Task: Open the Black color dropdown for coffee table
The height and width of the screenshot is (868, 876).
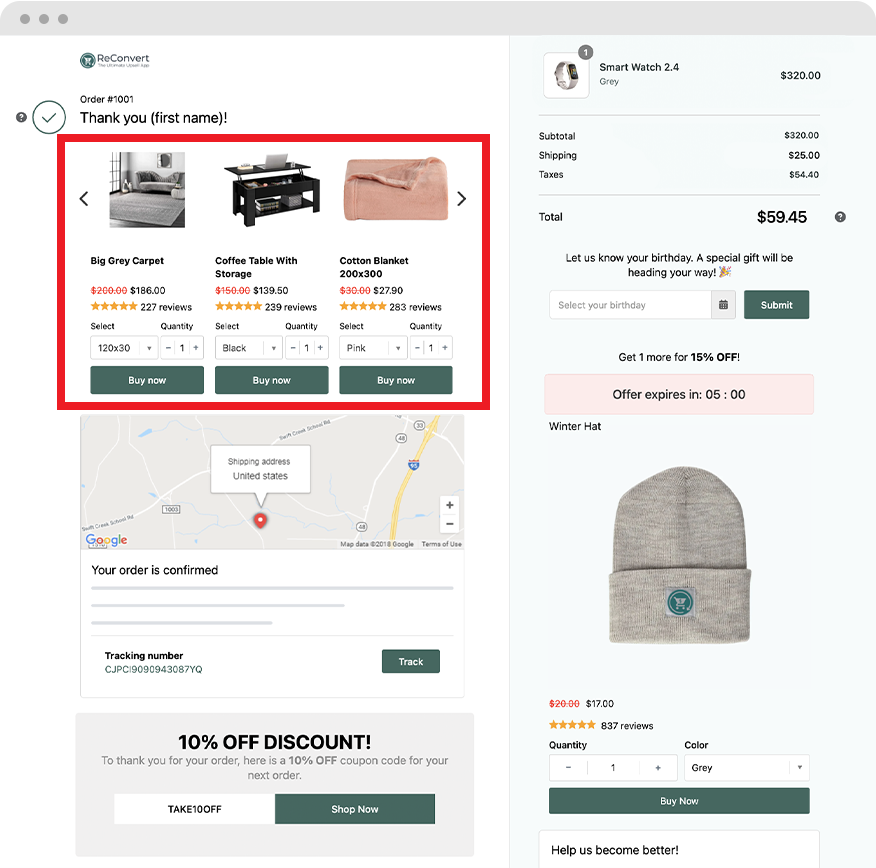Action: point(249,348)
